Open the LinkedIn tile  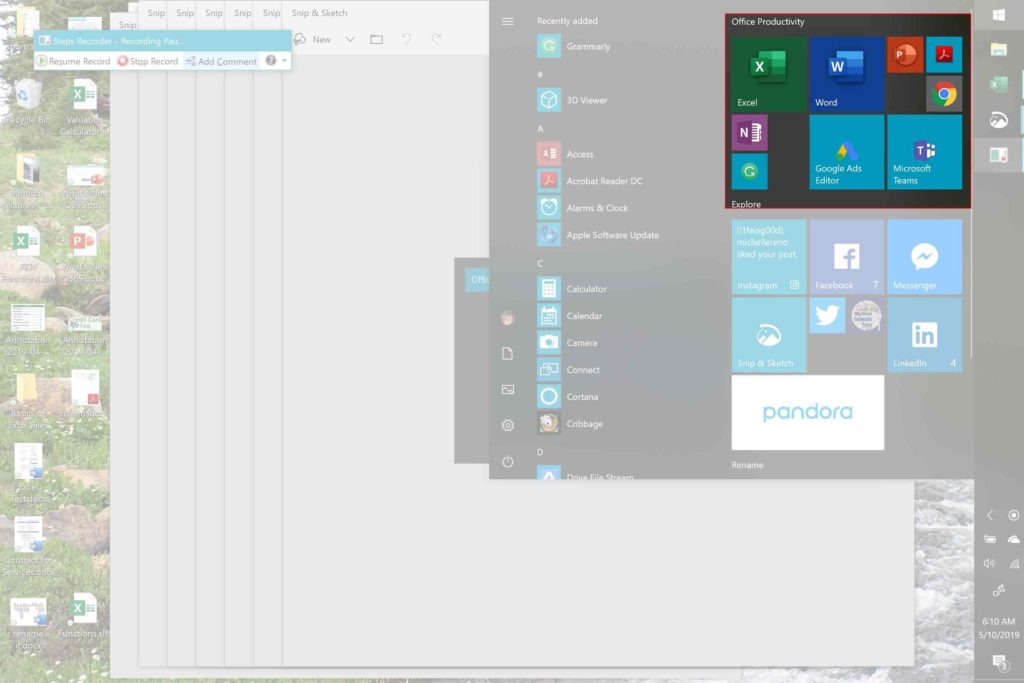[924, 335]
